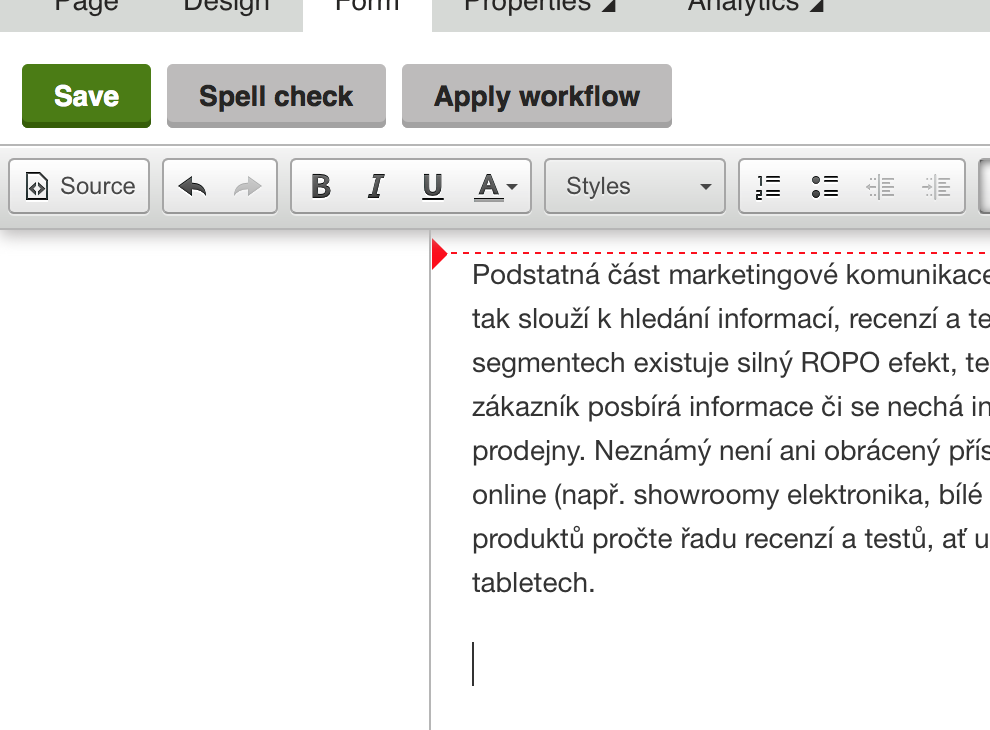Click the decrease indent icon
This screenshot has height=730, width=990.
[880, 186]
